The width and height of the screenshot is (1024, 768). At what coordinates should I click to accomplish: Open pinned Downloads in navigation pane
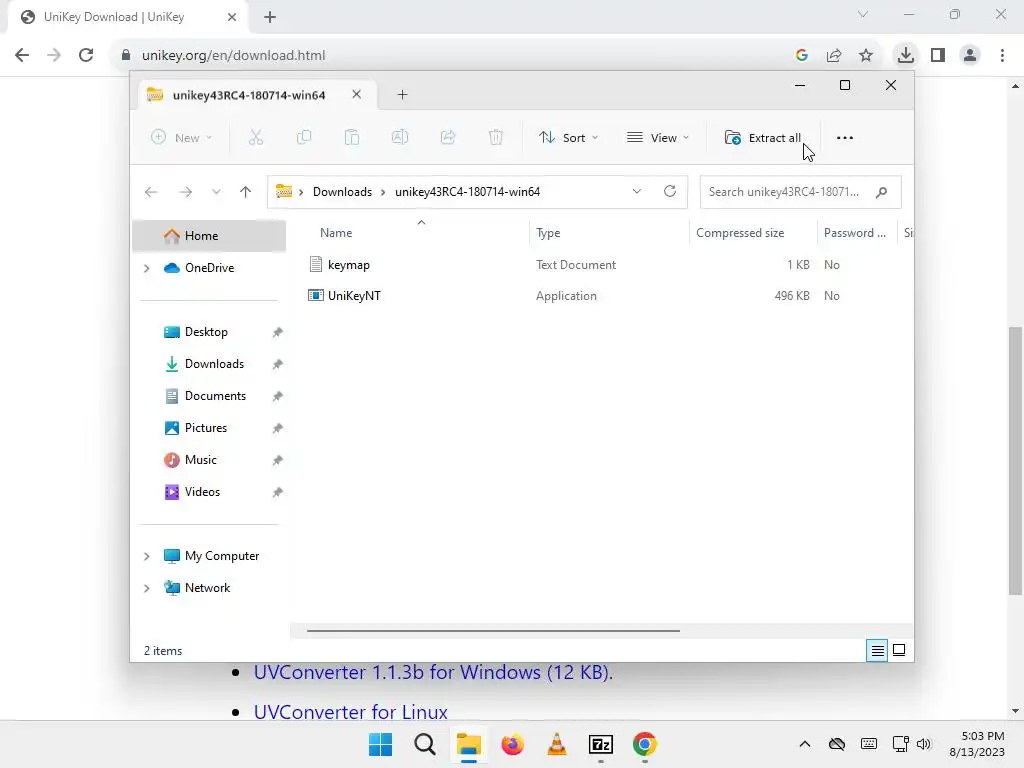pos(214,364)
